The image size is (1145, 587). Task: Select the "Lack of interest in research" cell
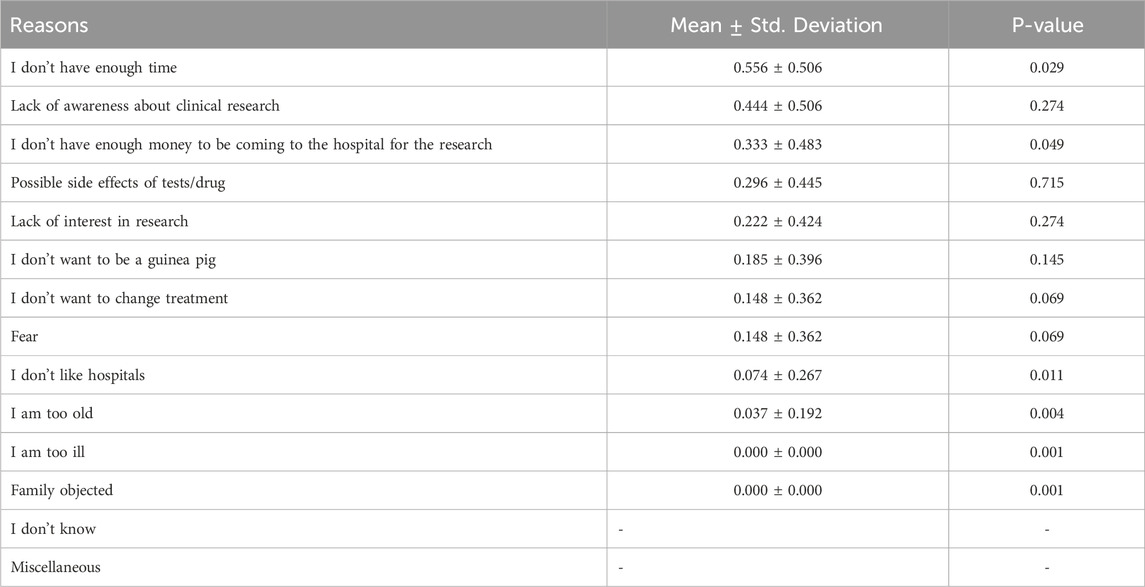click(x=99, y=221)
